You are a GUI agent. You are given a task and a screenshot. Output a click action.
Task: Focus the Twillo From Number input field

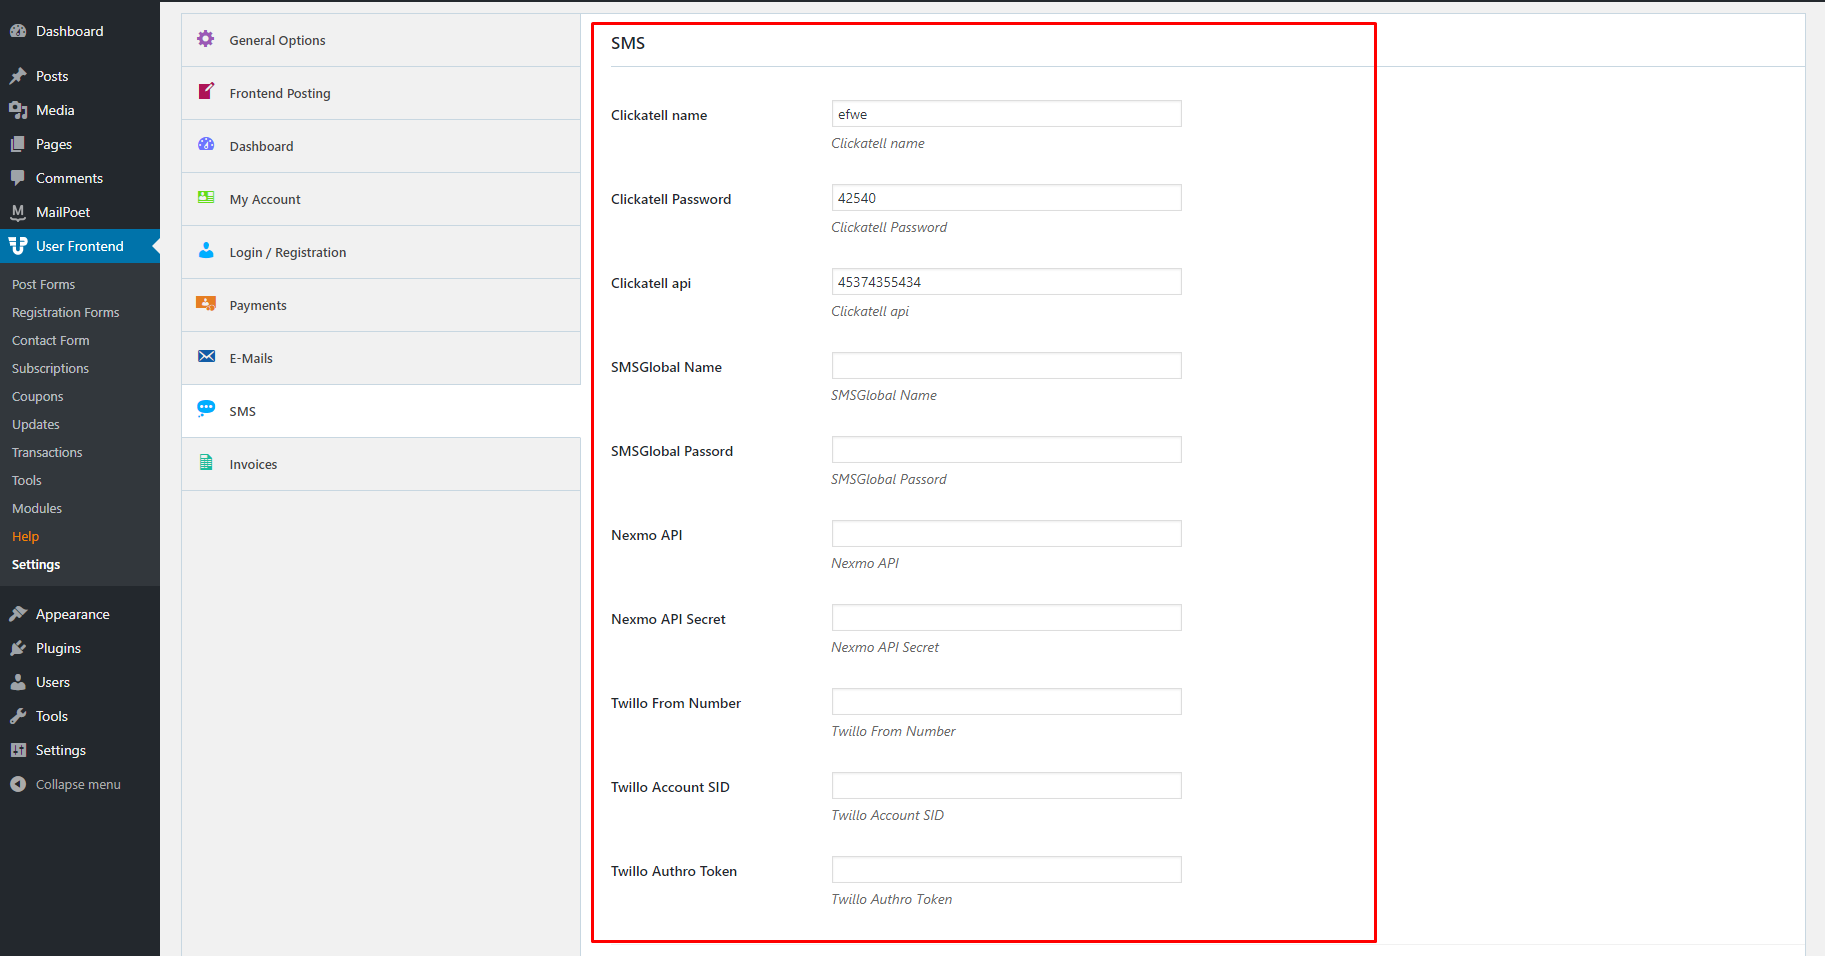[1006, 702]
